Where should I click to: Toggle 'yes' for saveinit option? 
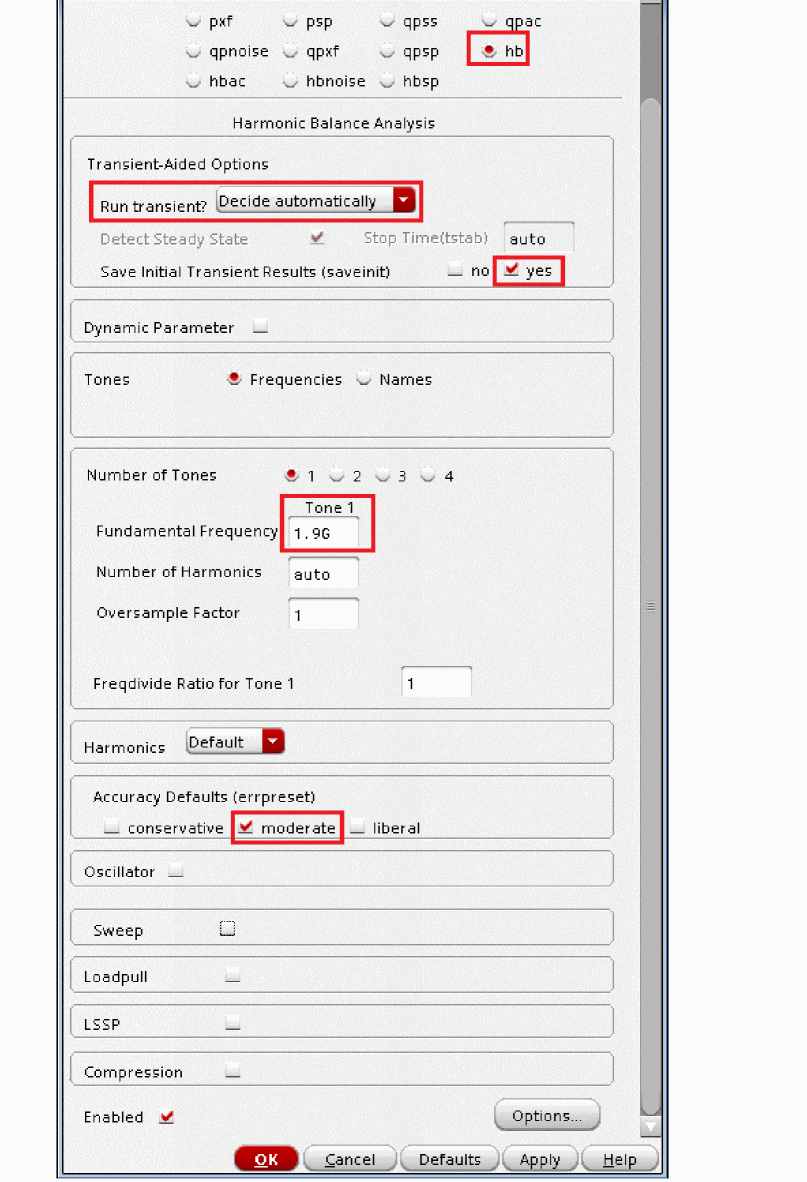point(512,269)
